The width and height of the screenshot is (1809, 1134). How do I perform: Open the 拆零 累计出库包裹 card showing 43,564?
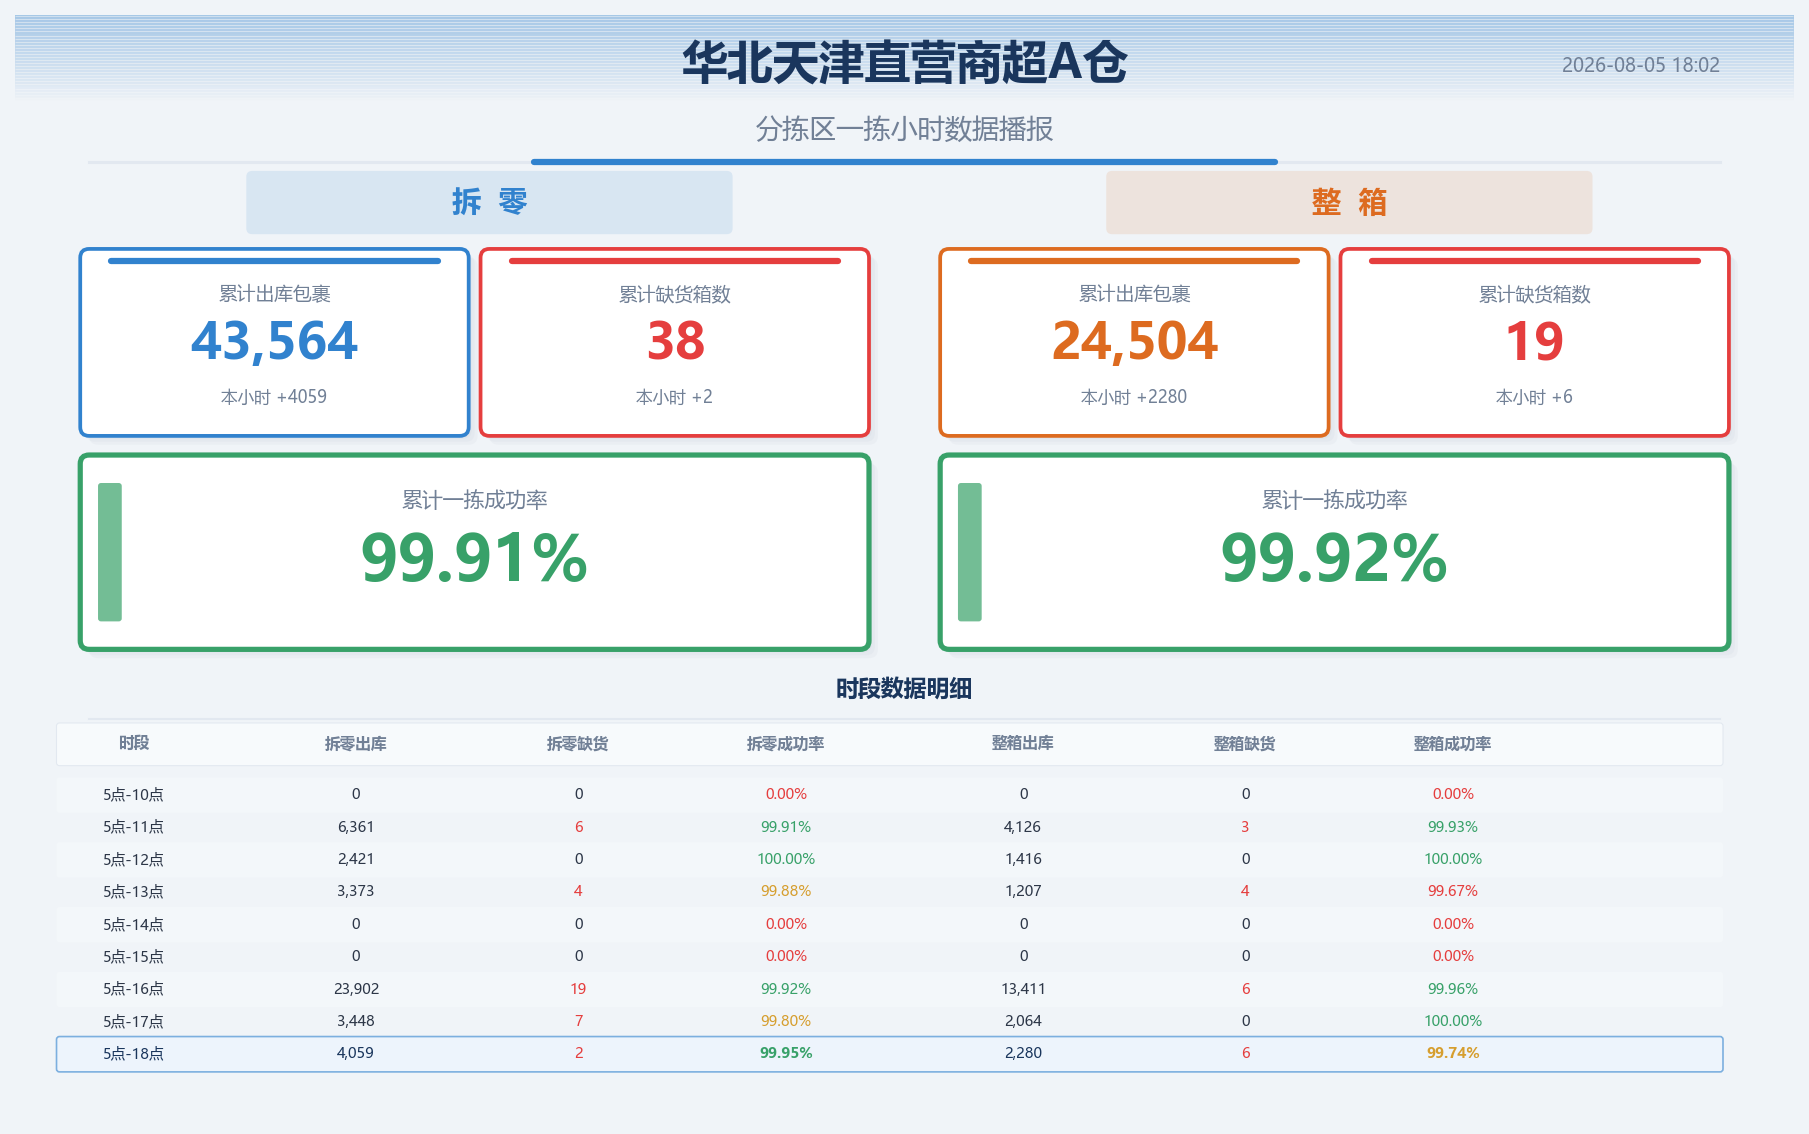[274, 342]
